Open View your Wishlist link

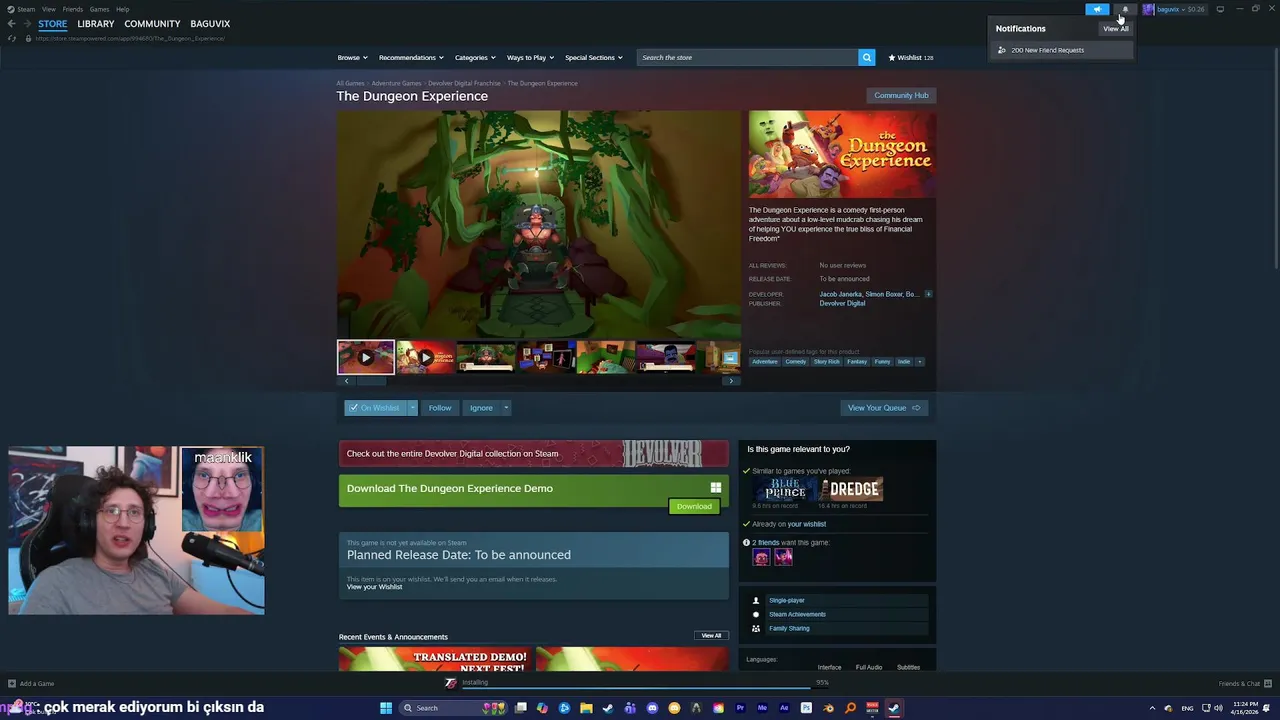[374, 587]
